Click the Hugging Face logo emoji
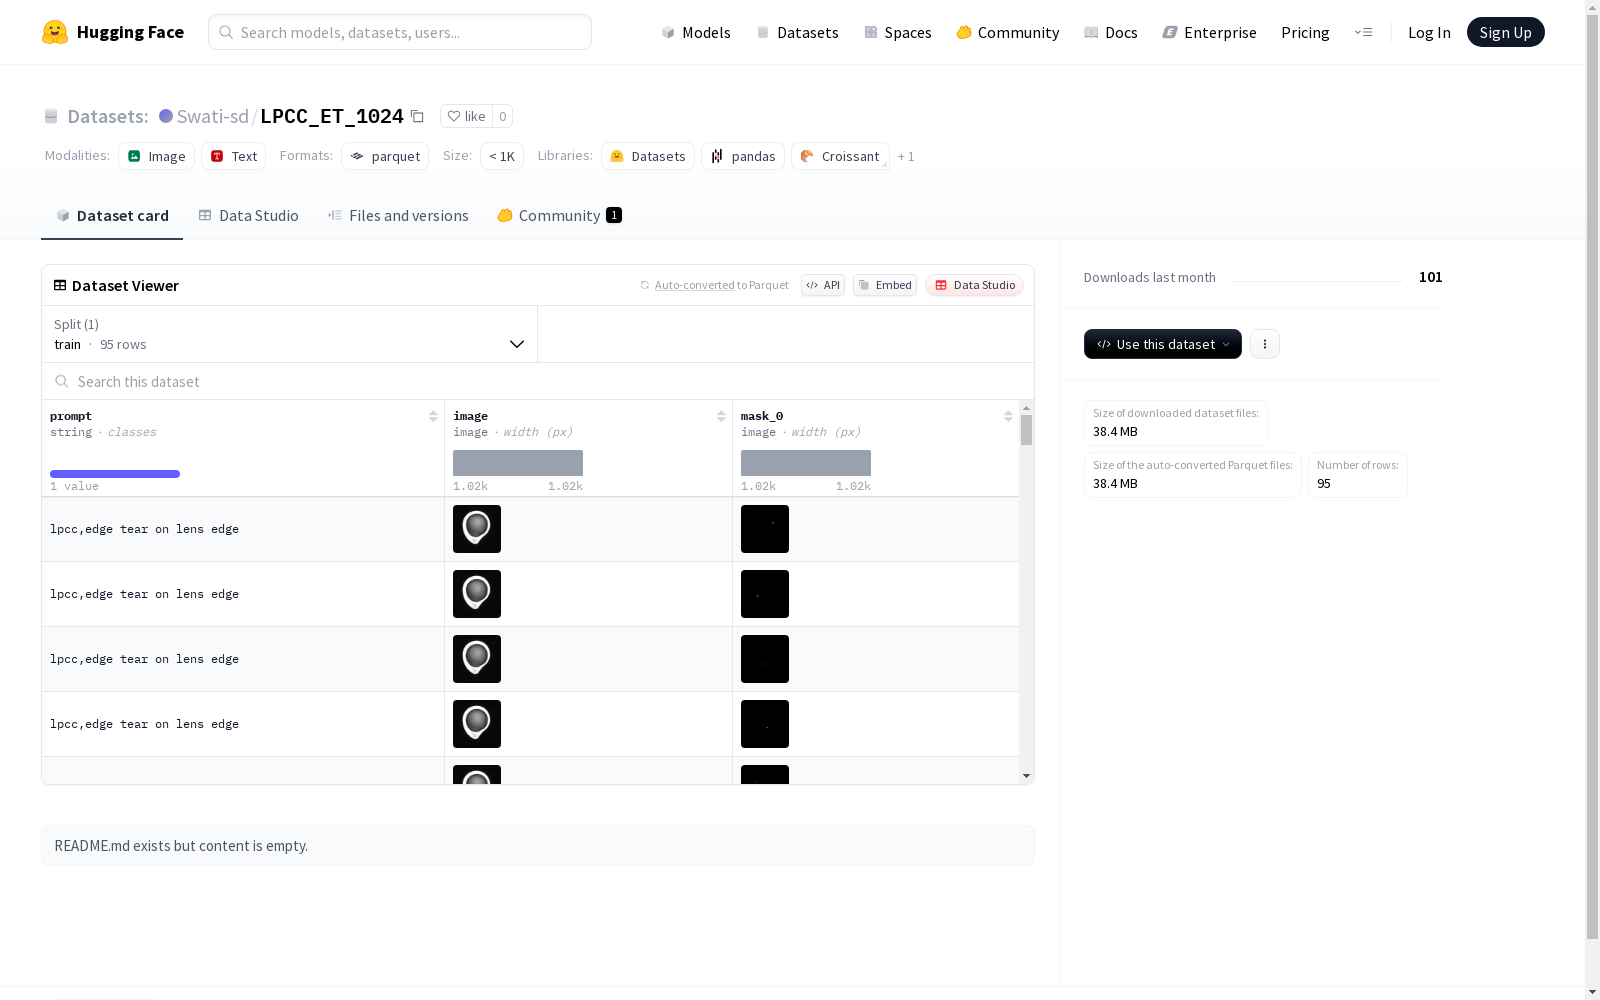Viewport: 1600px width, 1000px height. (x=55, y=32)
